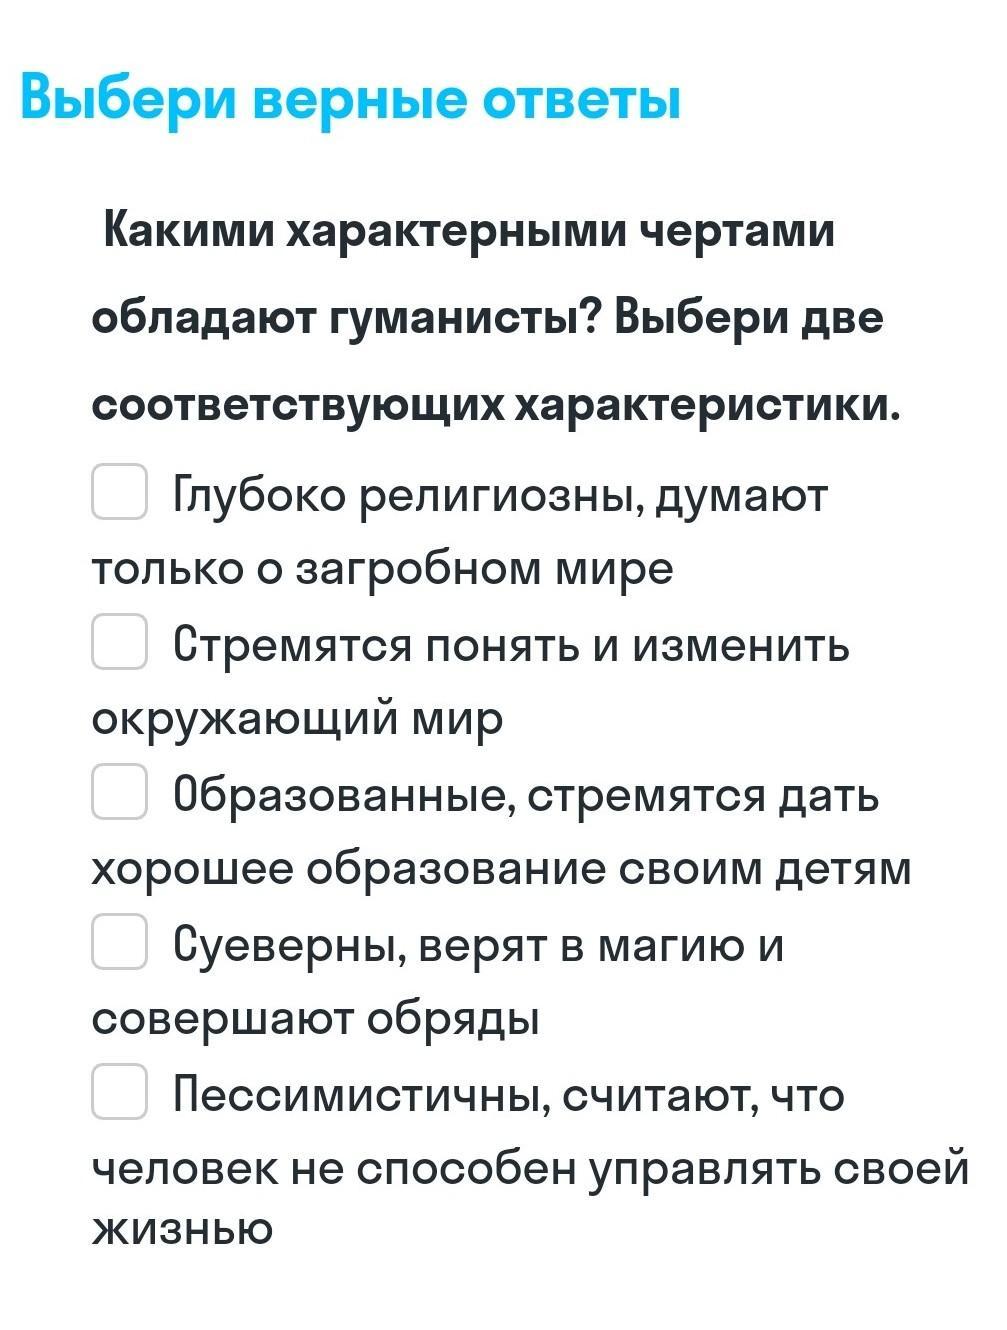Click the question line 'соответствующих характеристики.'
The image size is (1007, 1330).
pos(497,405)
